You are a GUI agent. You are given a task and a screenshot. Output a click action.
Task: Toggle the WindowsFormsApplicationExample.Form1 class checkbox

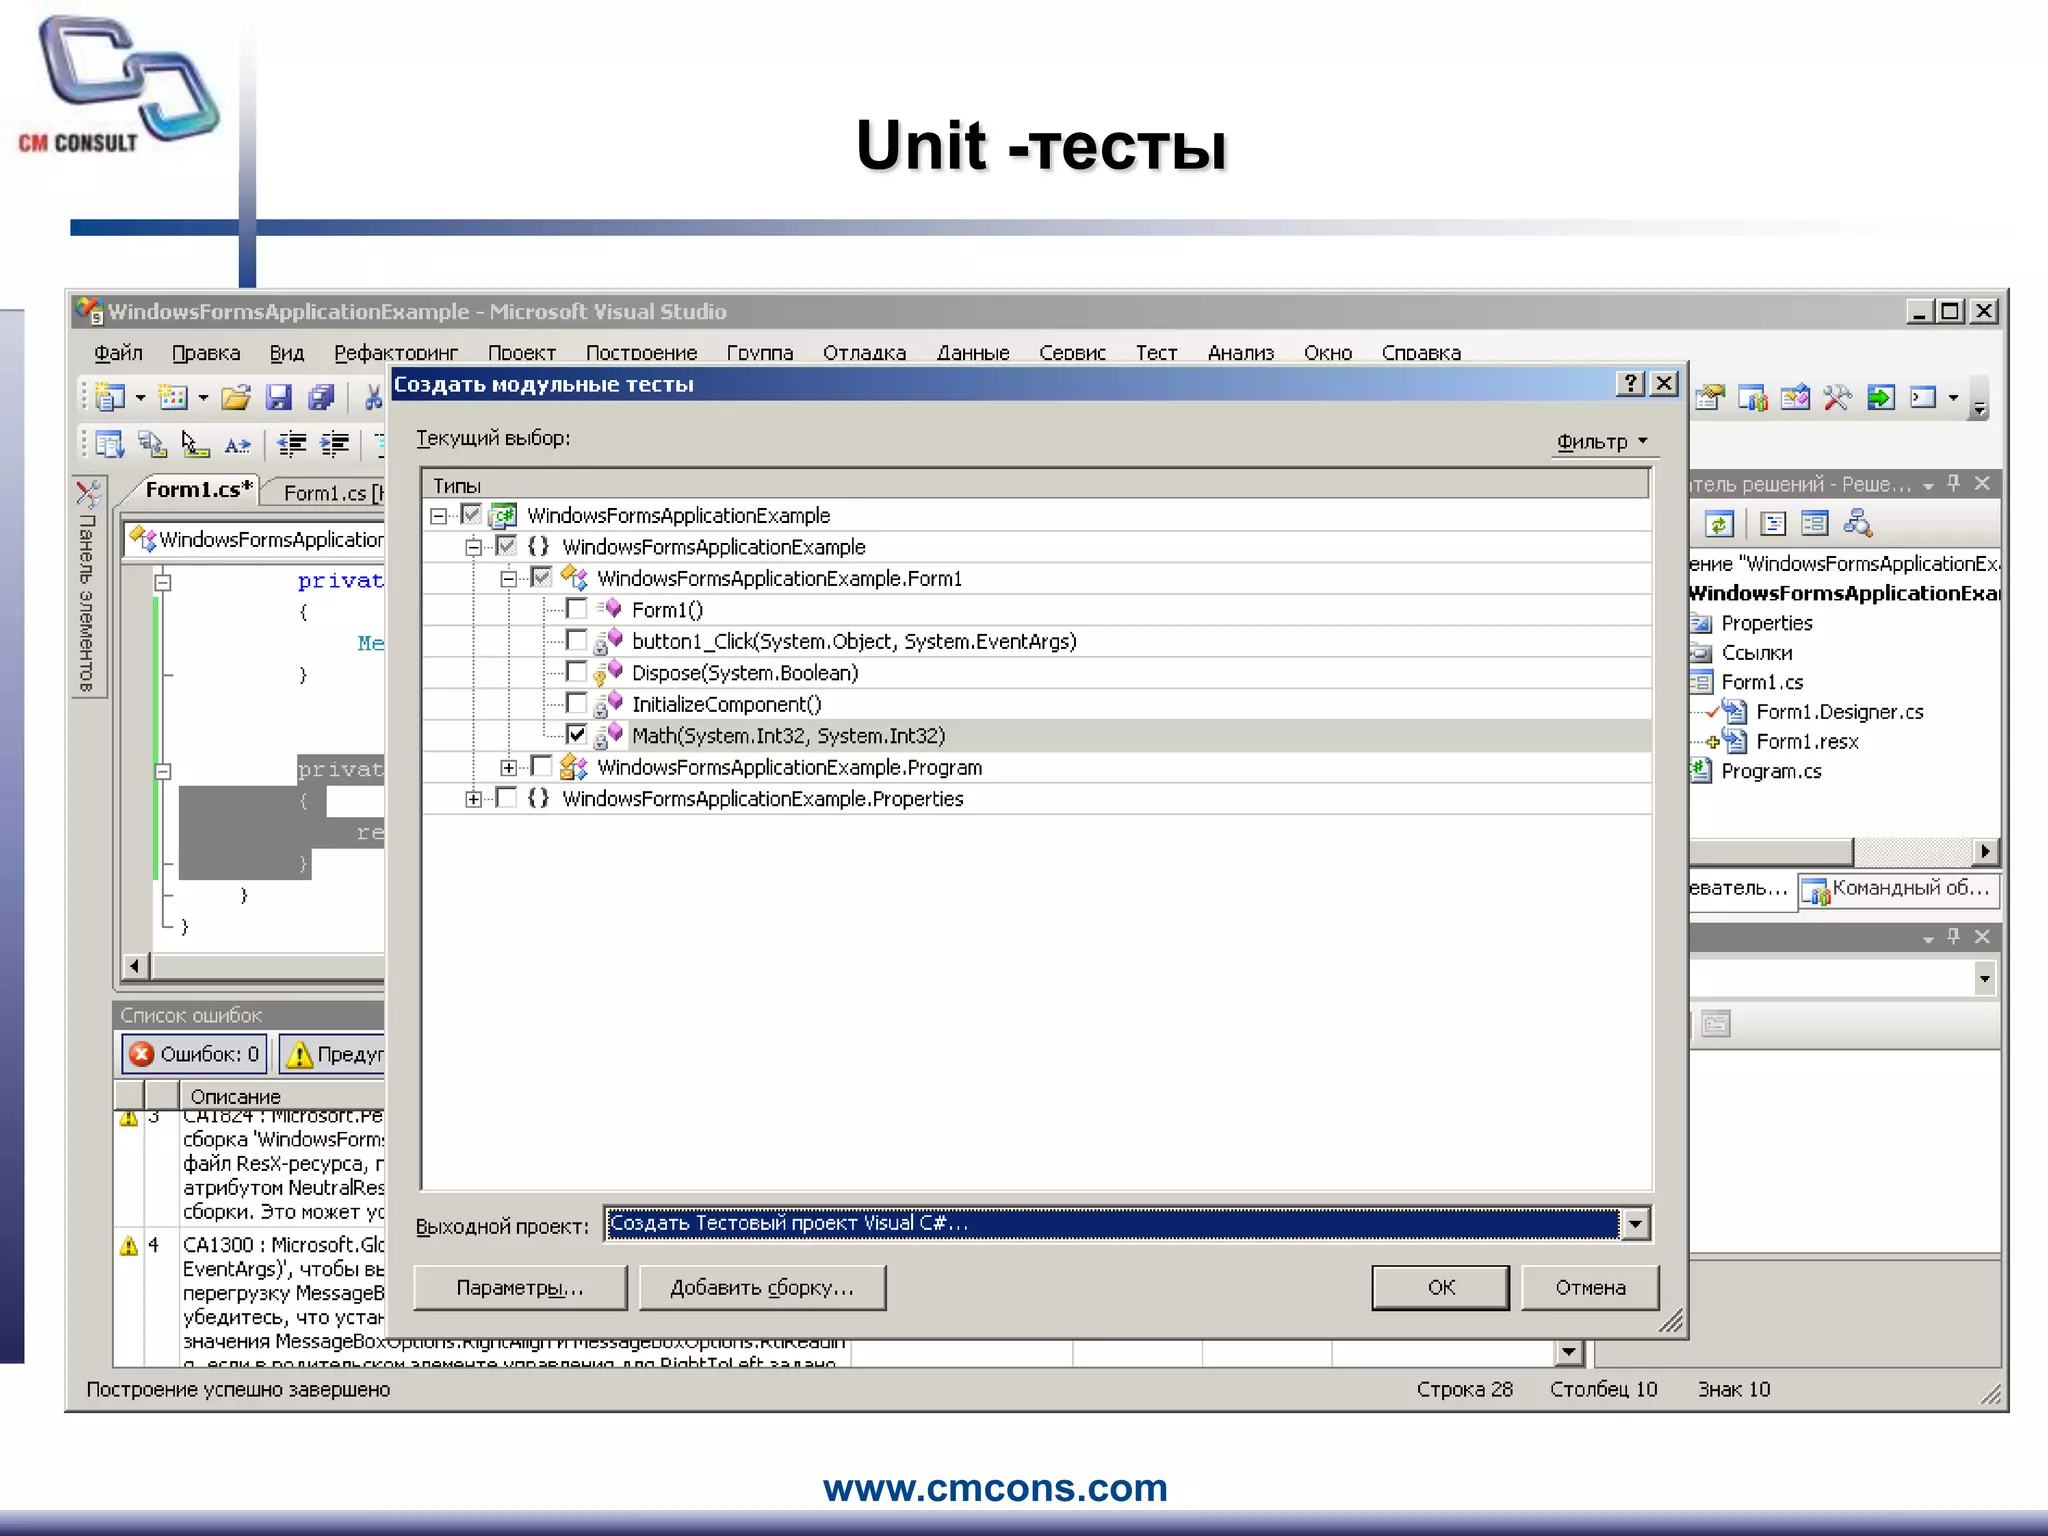click(541, 577)
